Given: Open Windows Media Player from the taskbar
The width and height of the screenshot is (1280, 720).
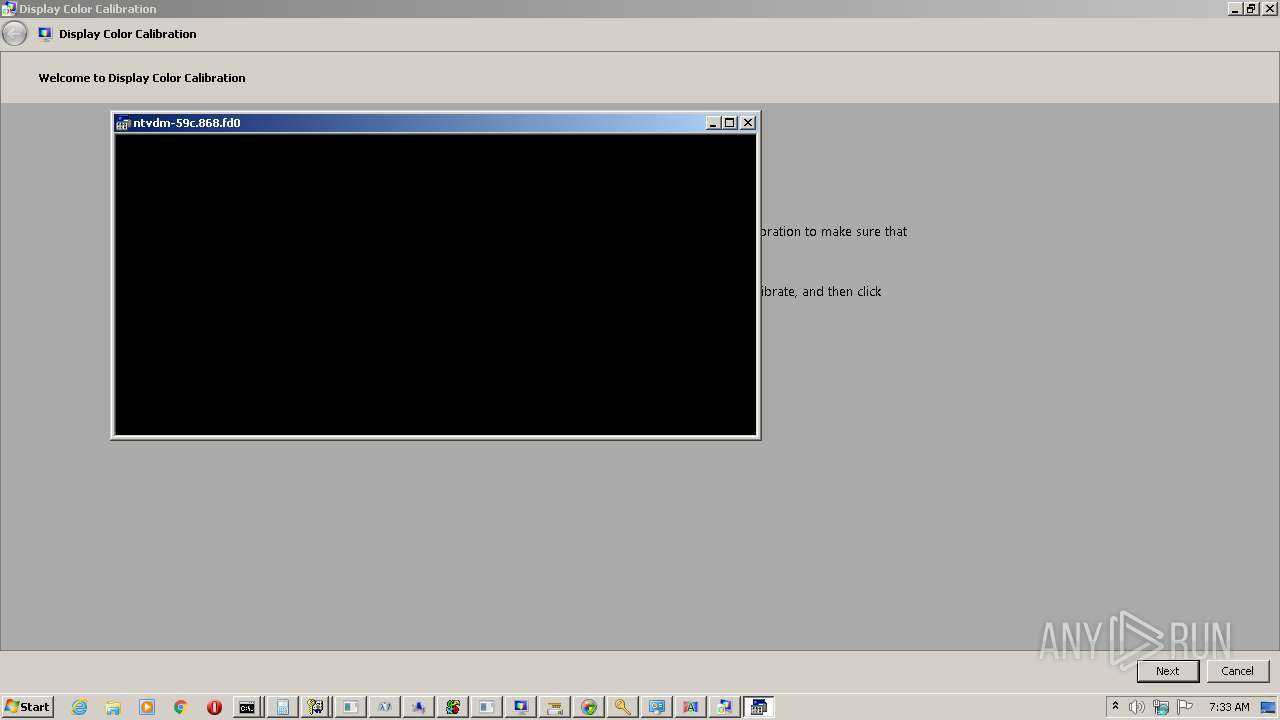Looking at the screenshot, I should tap(147, 707).
